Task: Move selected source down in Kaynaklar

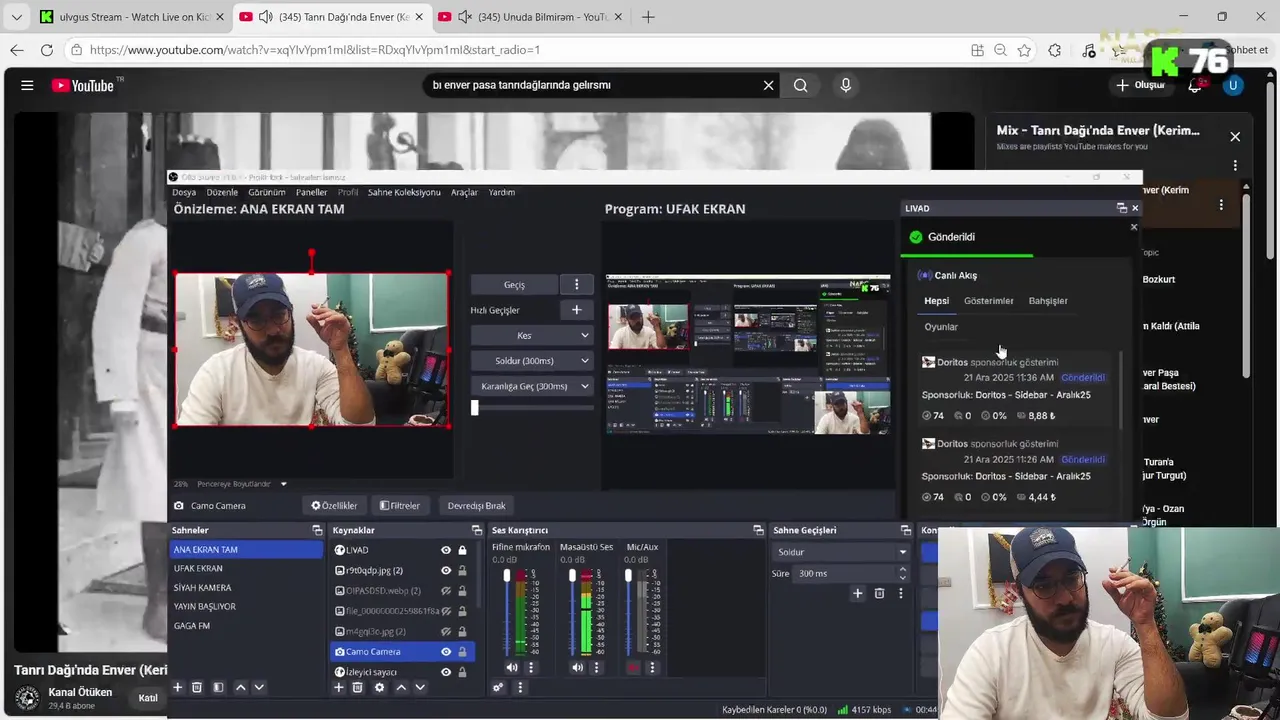Action: pos(420,687)
